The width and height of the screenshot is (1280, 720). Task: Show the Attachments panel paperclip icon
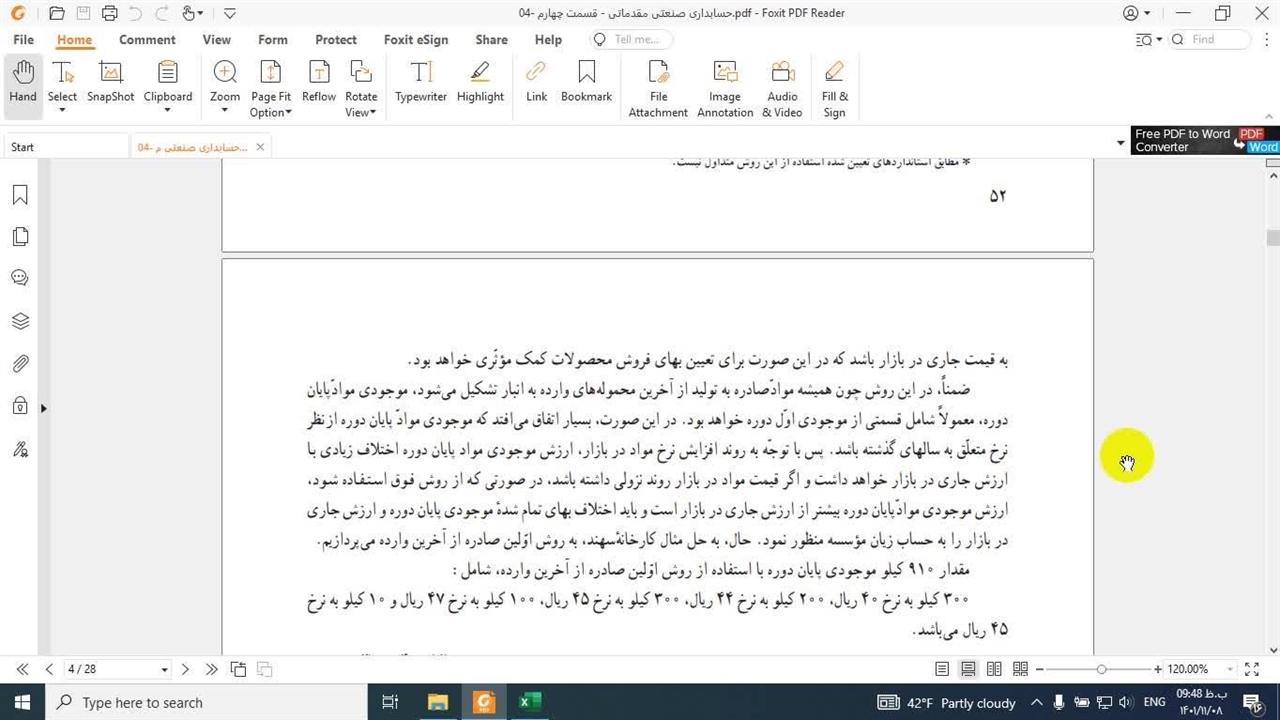(x=20, y=364)
